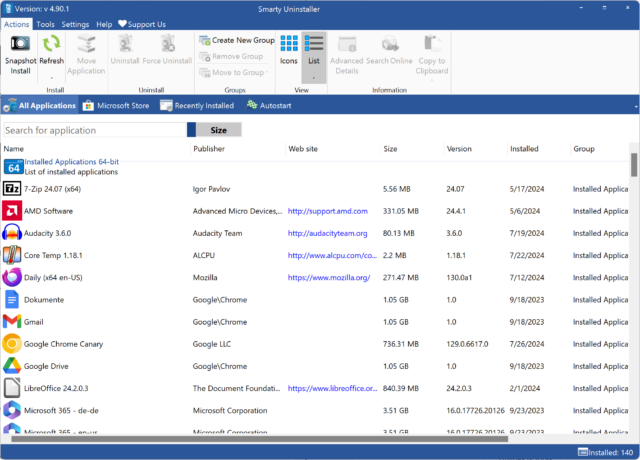Click the vertical scrollbar thumb
640x460 pixels.
point(633,165)
